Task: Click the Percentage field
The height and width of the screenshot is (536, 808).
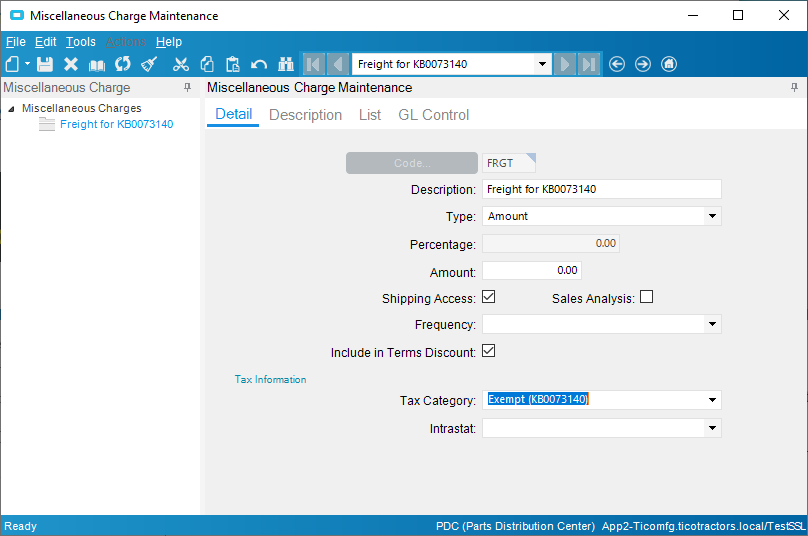Action: [x=550, y=243]
